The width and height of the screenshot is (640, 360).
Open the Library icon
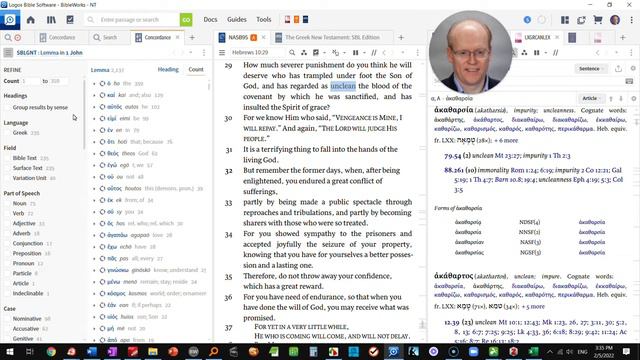pos(51,20)
